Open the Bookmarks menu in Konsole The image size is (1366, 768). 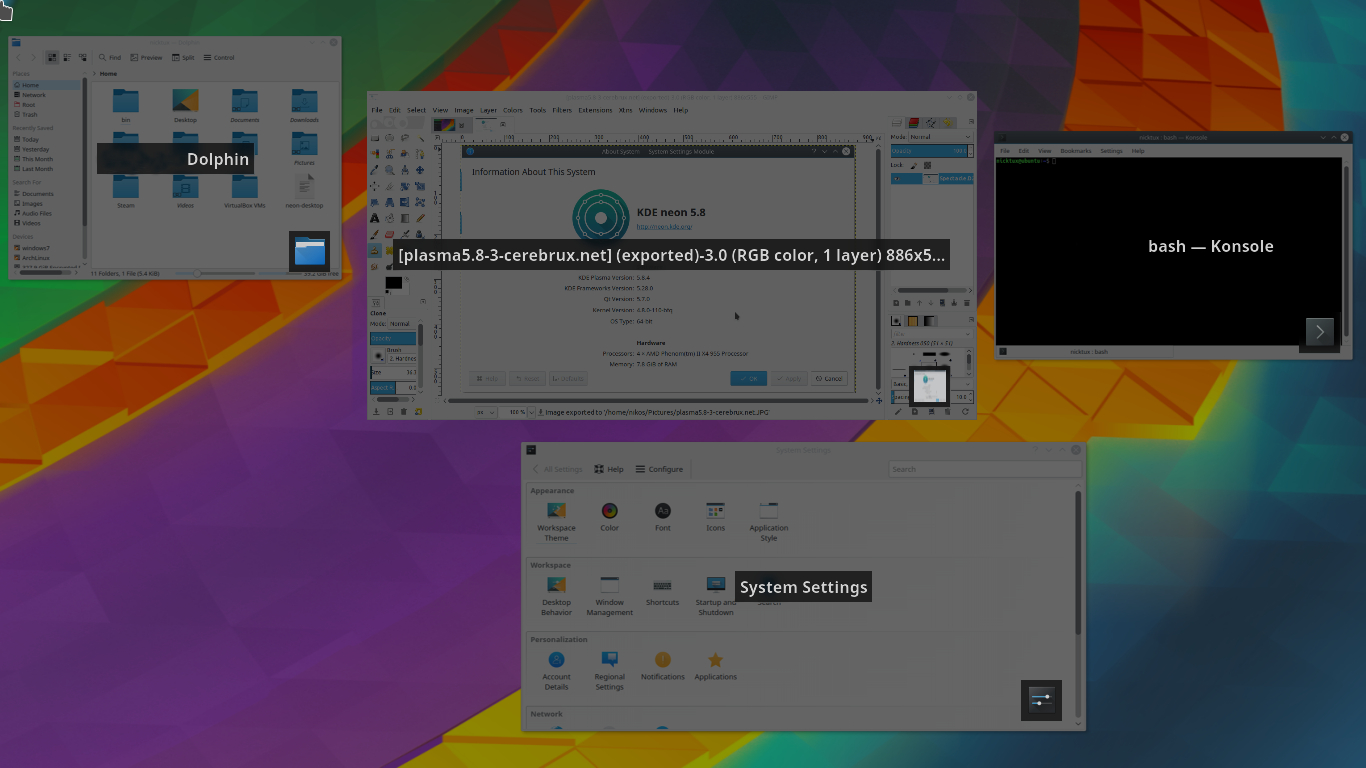pos(1076,151)
